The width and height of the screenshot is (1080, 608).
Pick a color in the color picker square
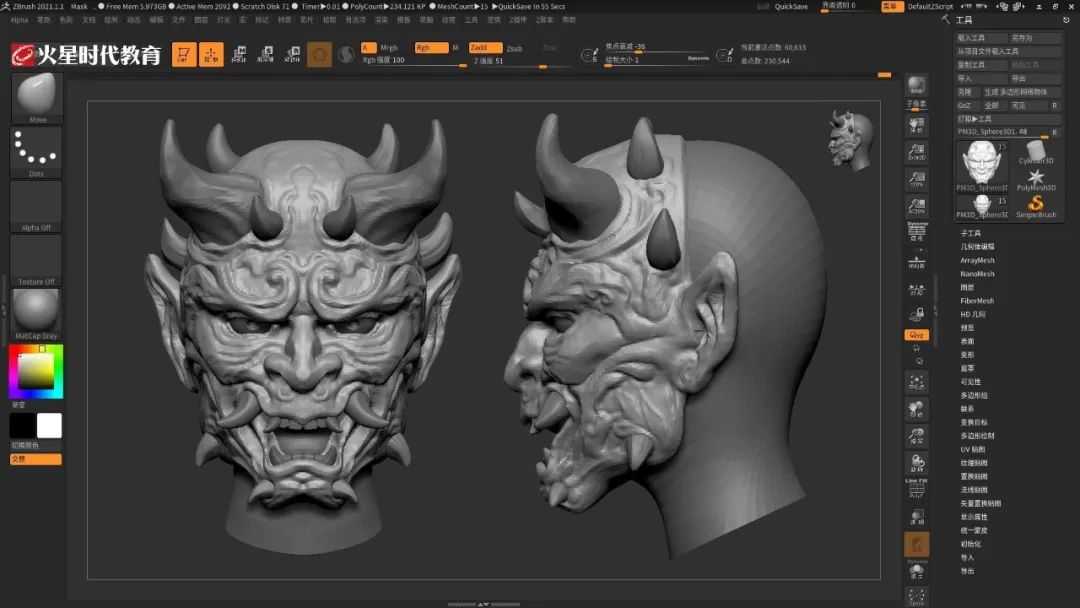tap(36, 372)
